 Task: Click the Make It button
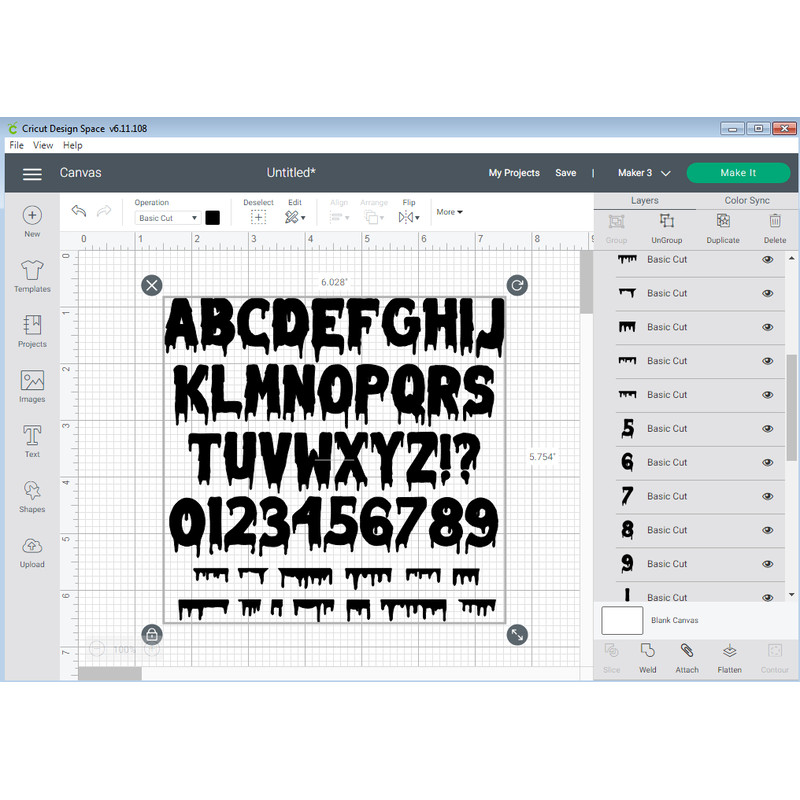click(737, 172)
